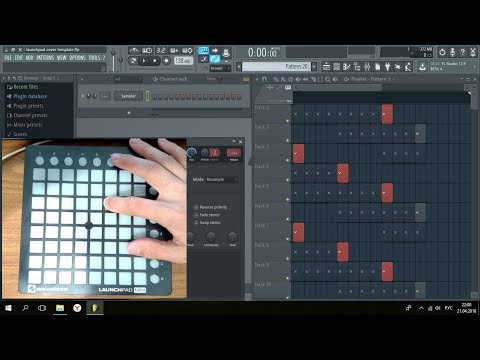The image size is (480, 360).
Task: Select Plugin presets in browser
Action: pyautogui.click(x=25, y=106)
